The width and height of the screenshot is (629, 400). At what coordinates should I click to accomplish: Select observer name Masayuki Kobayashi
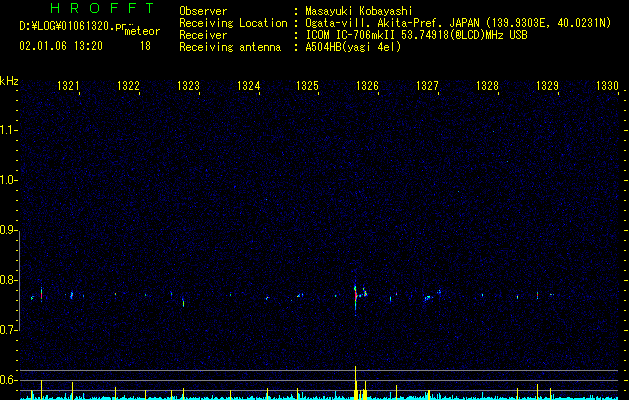[359, 11]
